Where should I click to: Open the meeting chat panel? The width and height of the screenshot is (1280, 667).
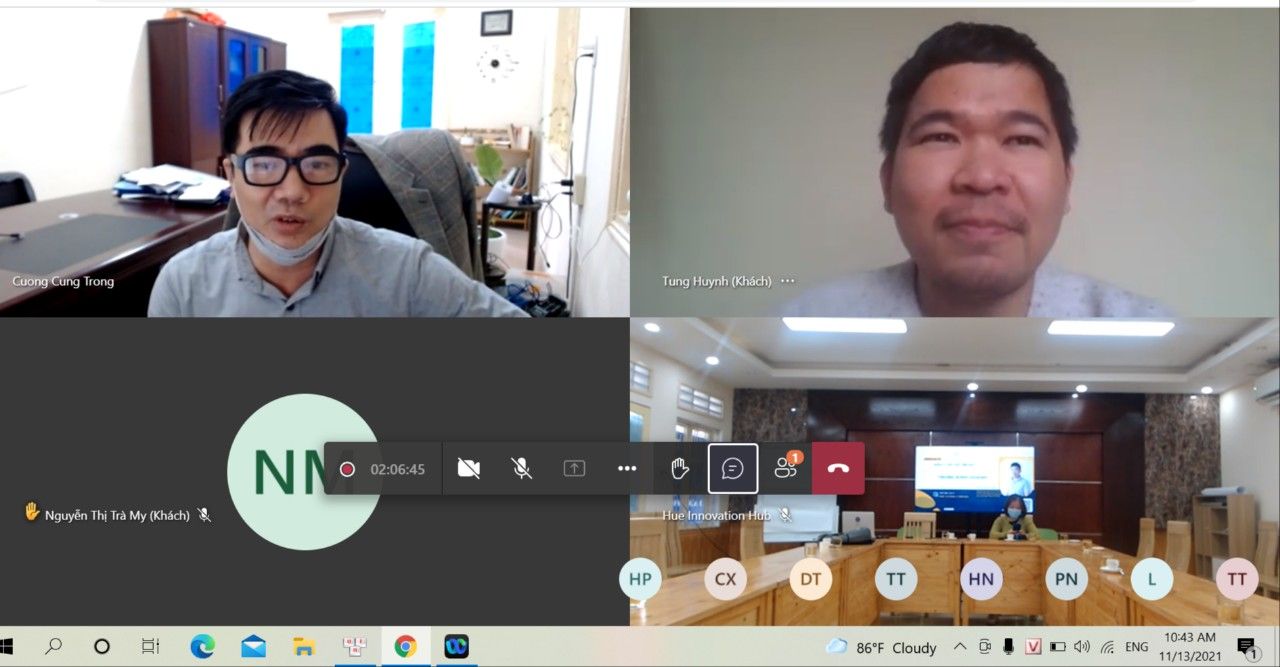pos(733,469)
